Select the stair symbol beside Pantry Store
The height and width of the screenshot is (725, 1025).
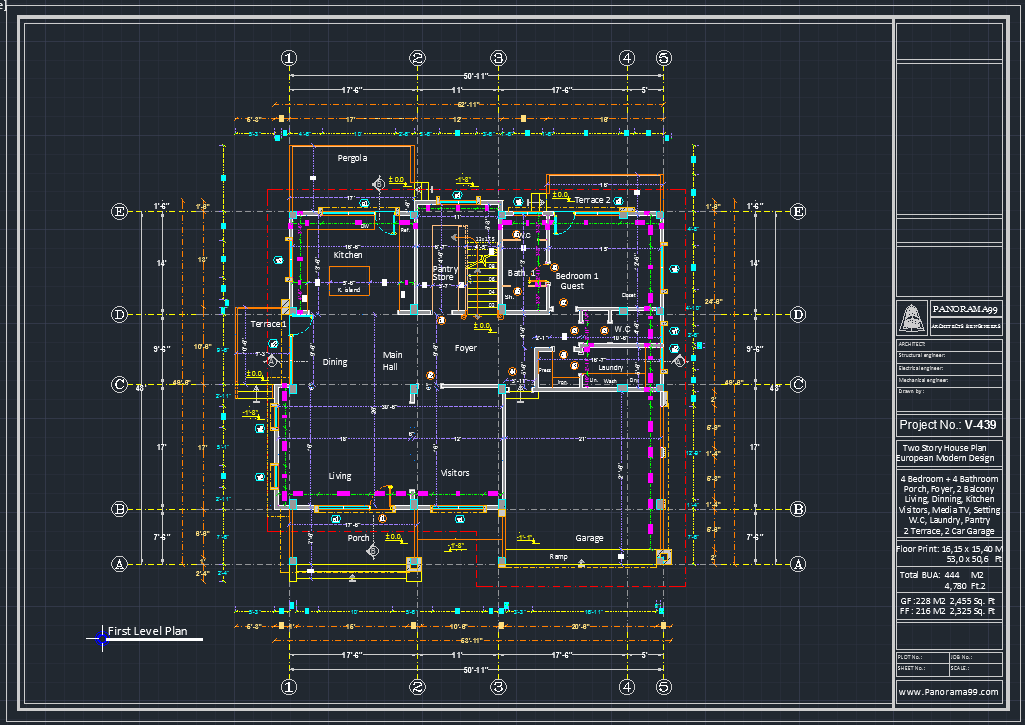pyautogui.click(x=482, y=278)
